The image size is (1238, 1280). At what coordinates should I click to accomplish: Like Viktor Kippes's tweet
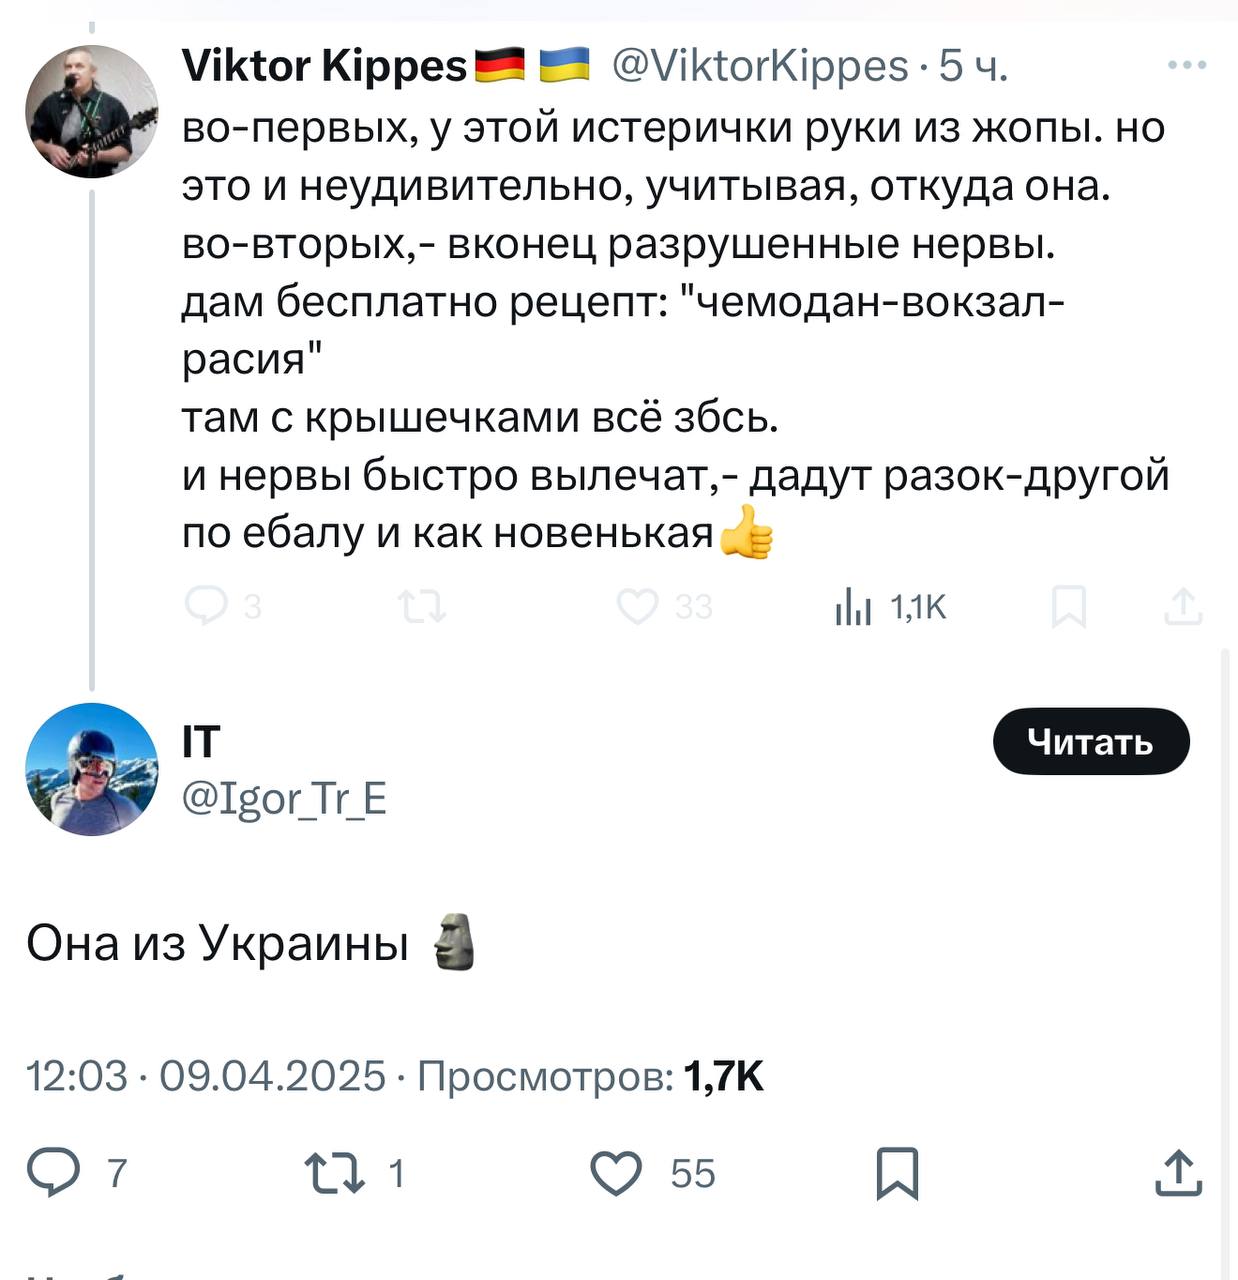637,606
